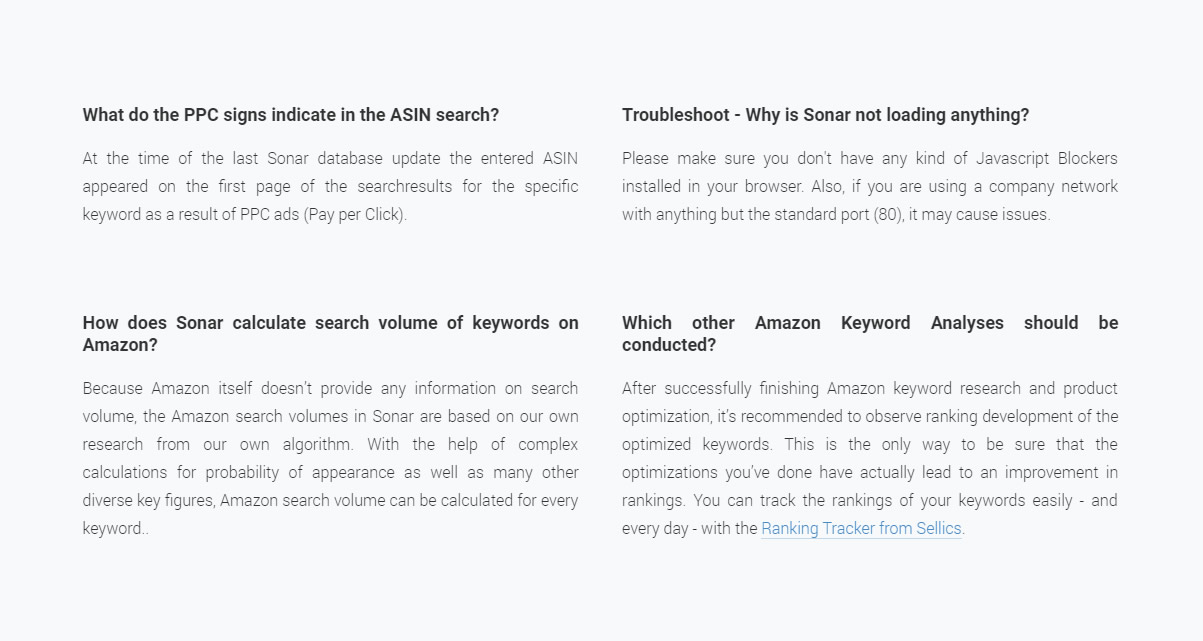1203x641 pixels.
Task: Click the word 'keyword..' ending the search volume answer
Action: [x=116, y=528]
